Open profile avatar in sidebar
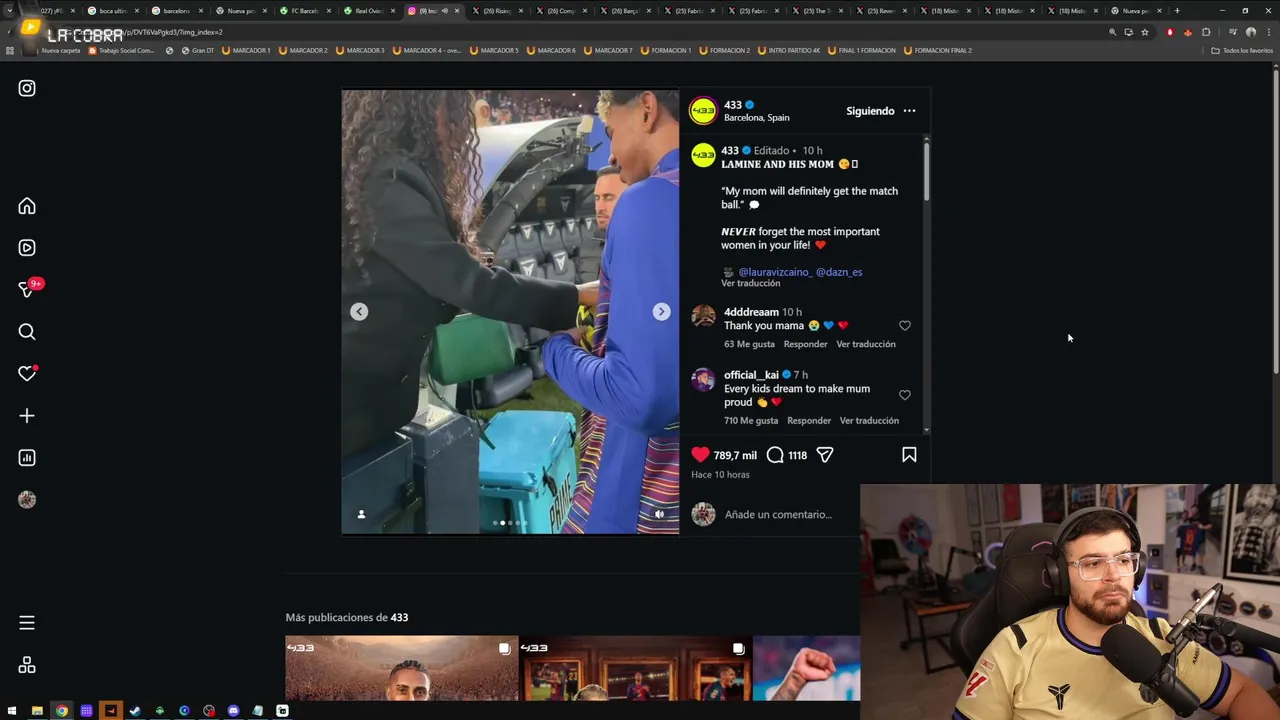 pos(27,500)
